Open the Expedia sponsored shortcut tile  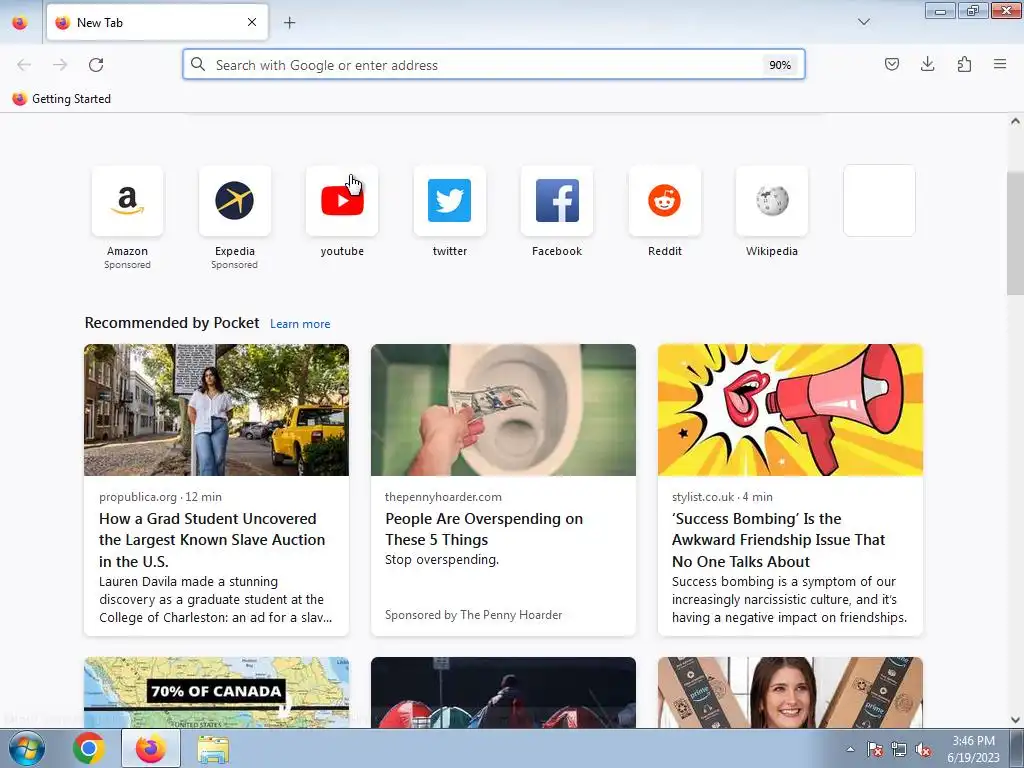point(234,200)
